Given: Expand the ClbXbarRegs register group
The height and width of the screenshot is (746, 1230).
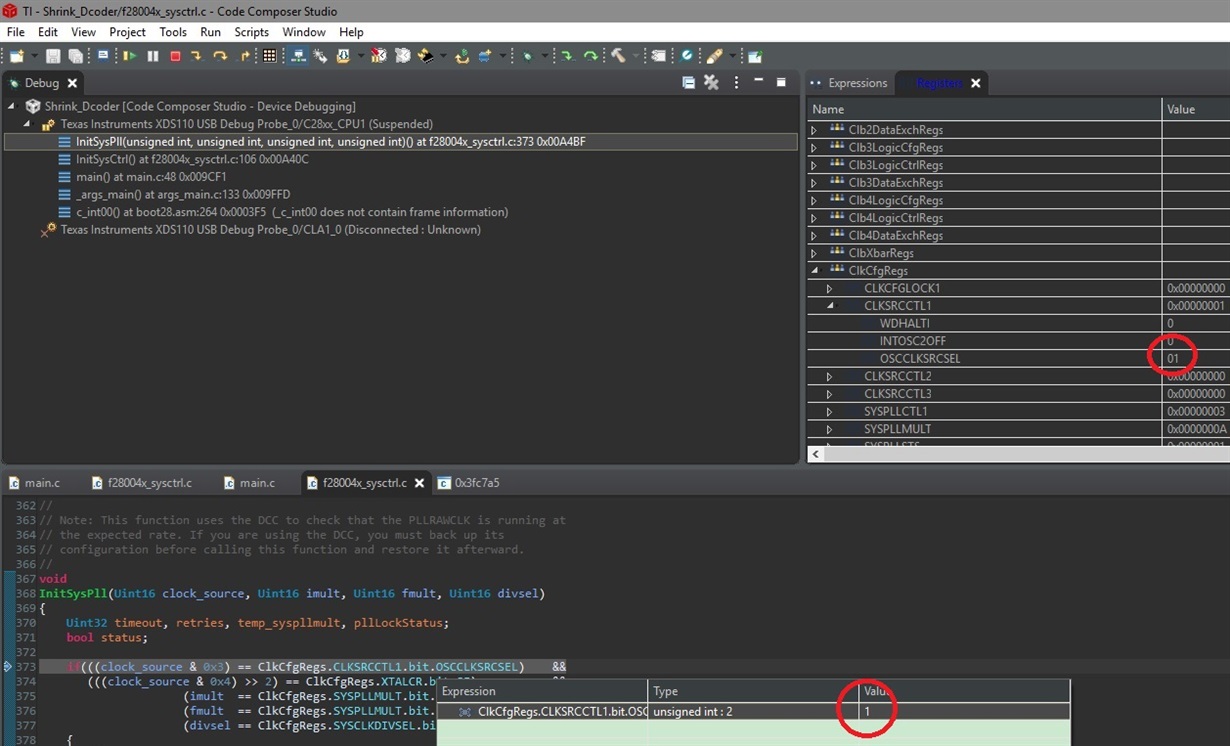Looking at the screenshot, I should [x=814, y=253].
